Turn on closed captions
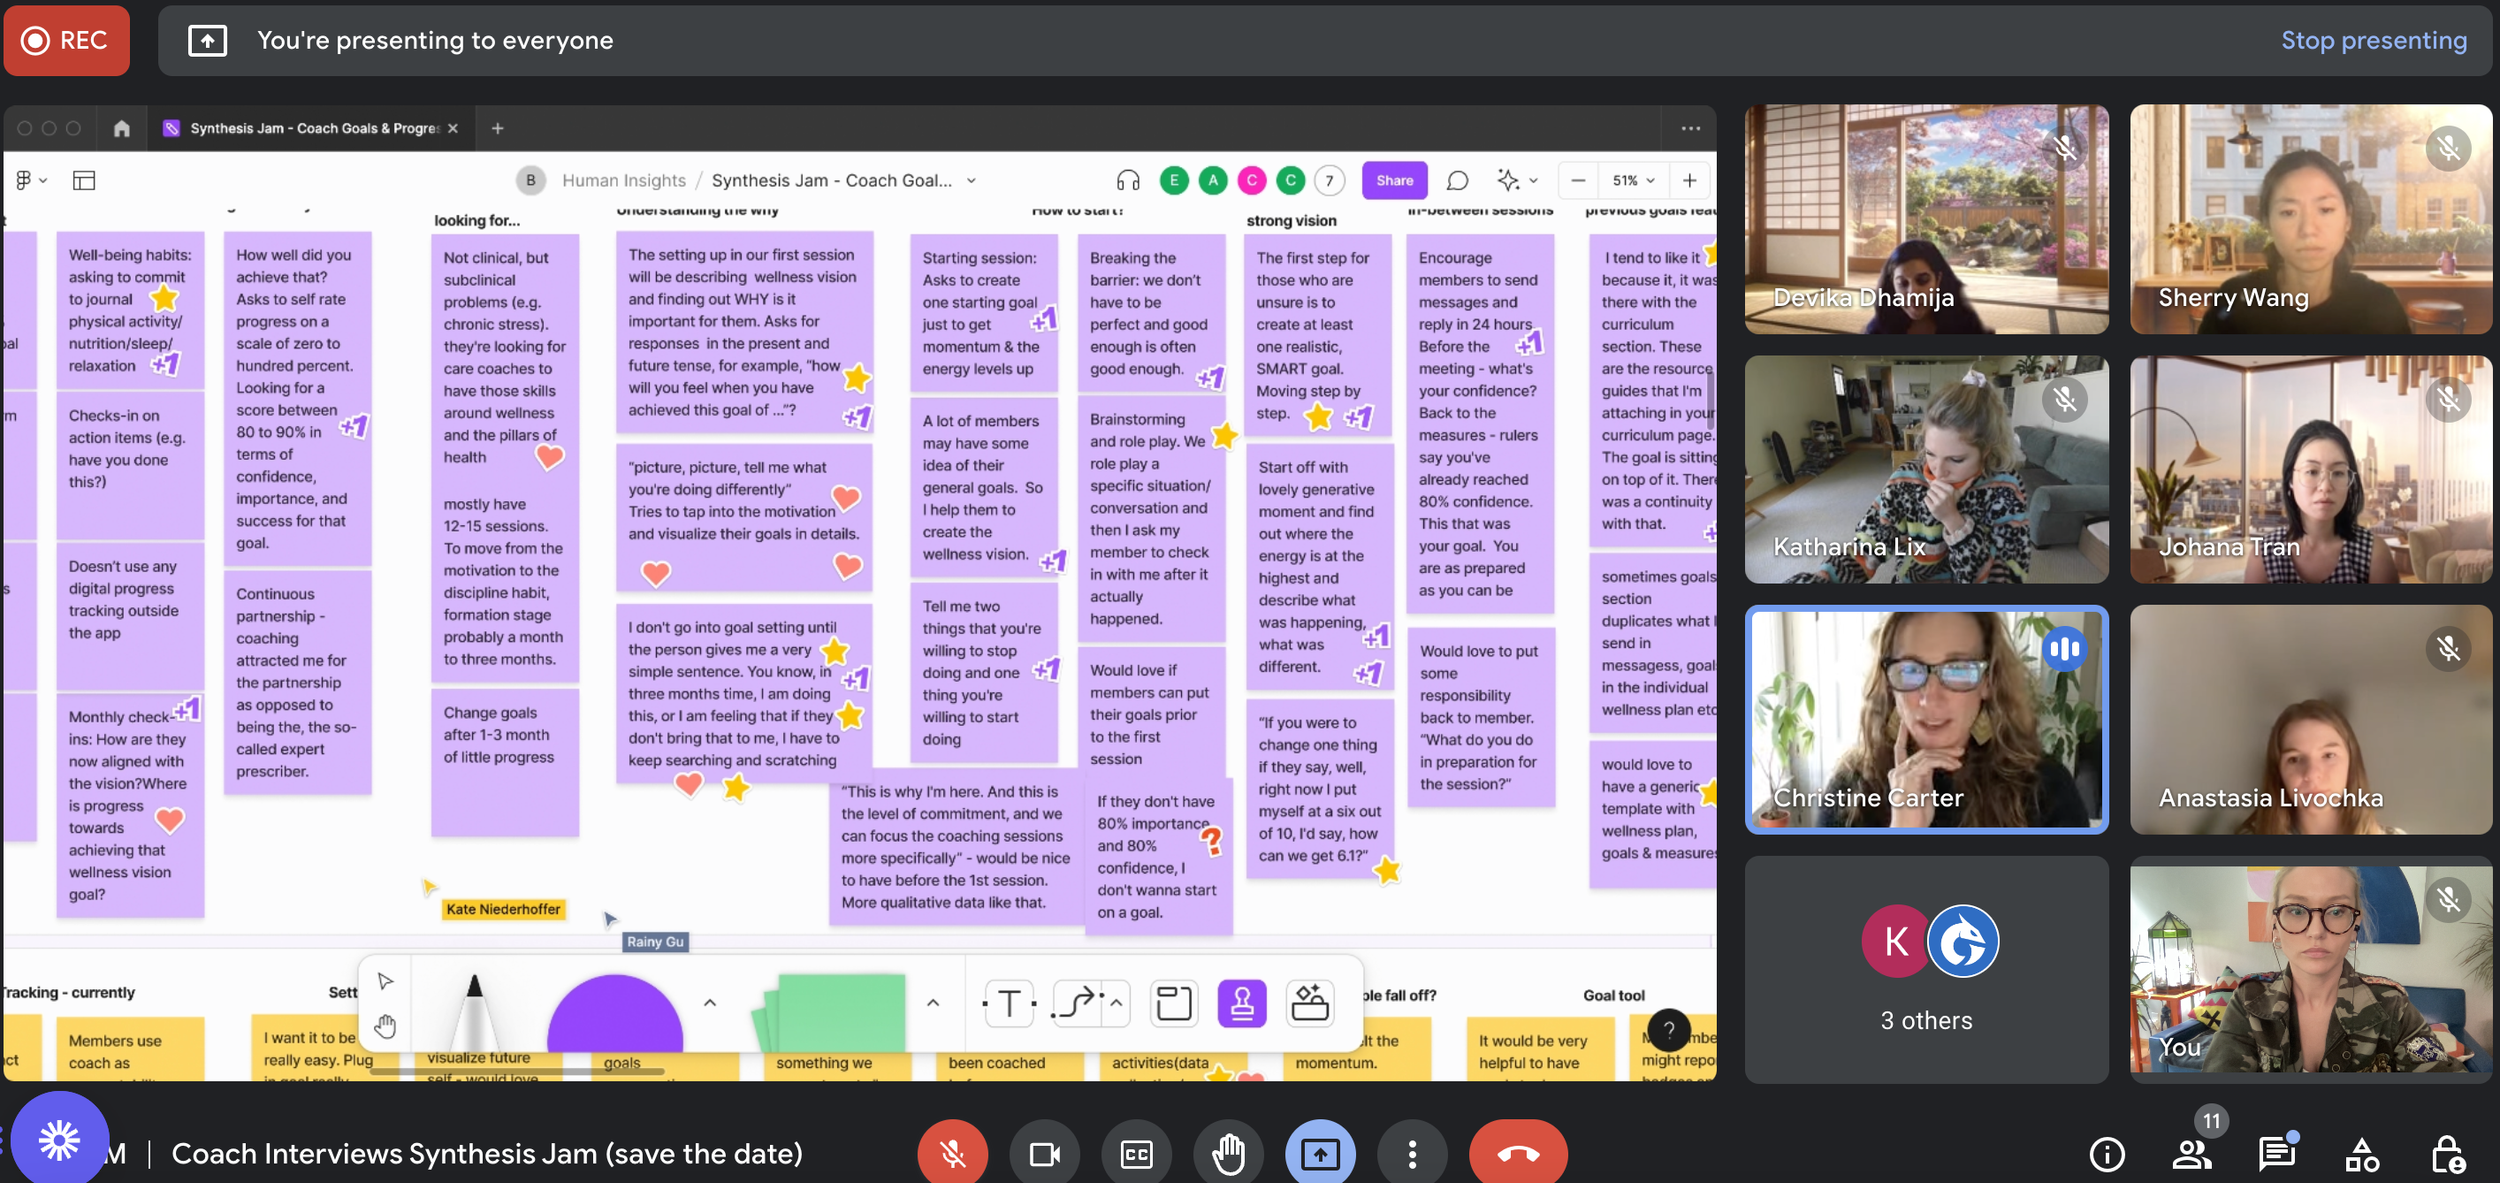Image resolution: width=2500 pixels, height=1183 pixels. click(1136, 1154)
